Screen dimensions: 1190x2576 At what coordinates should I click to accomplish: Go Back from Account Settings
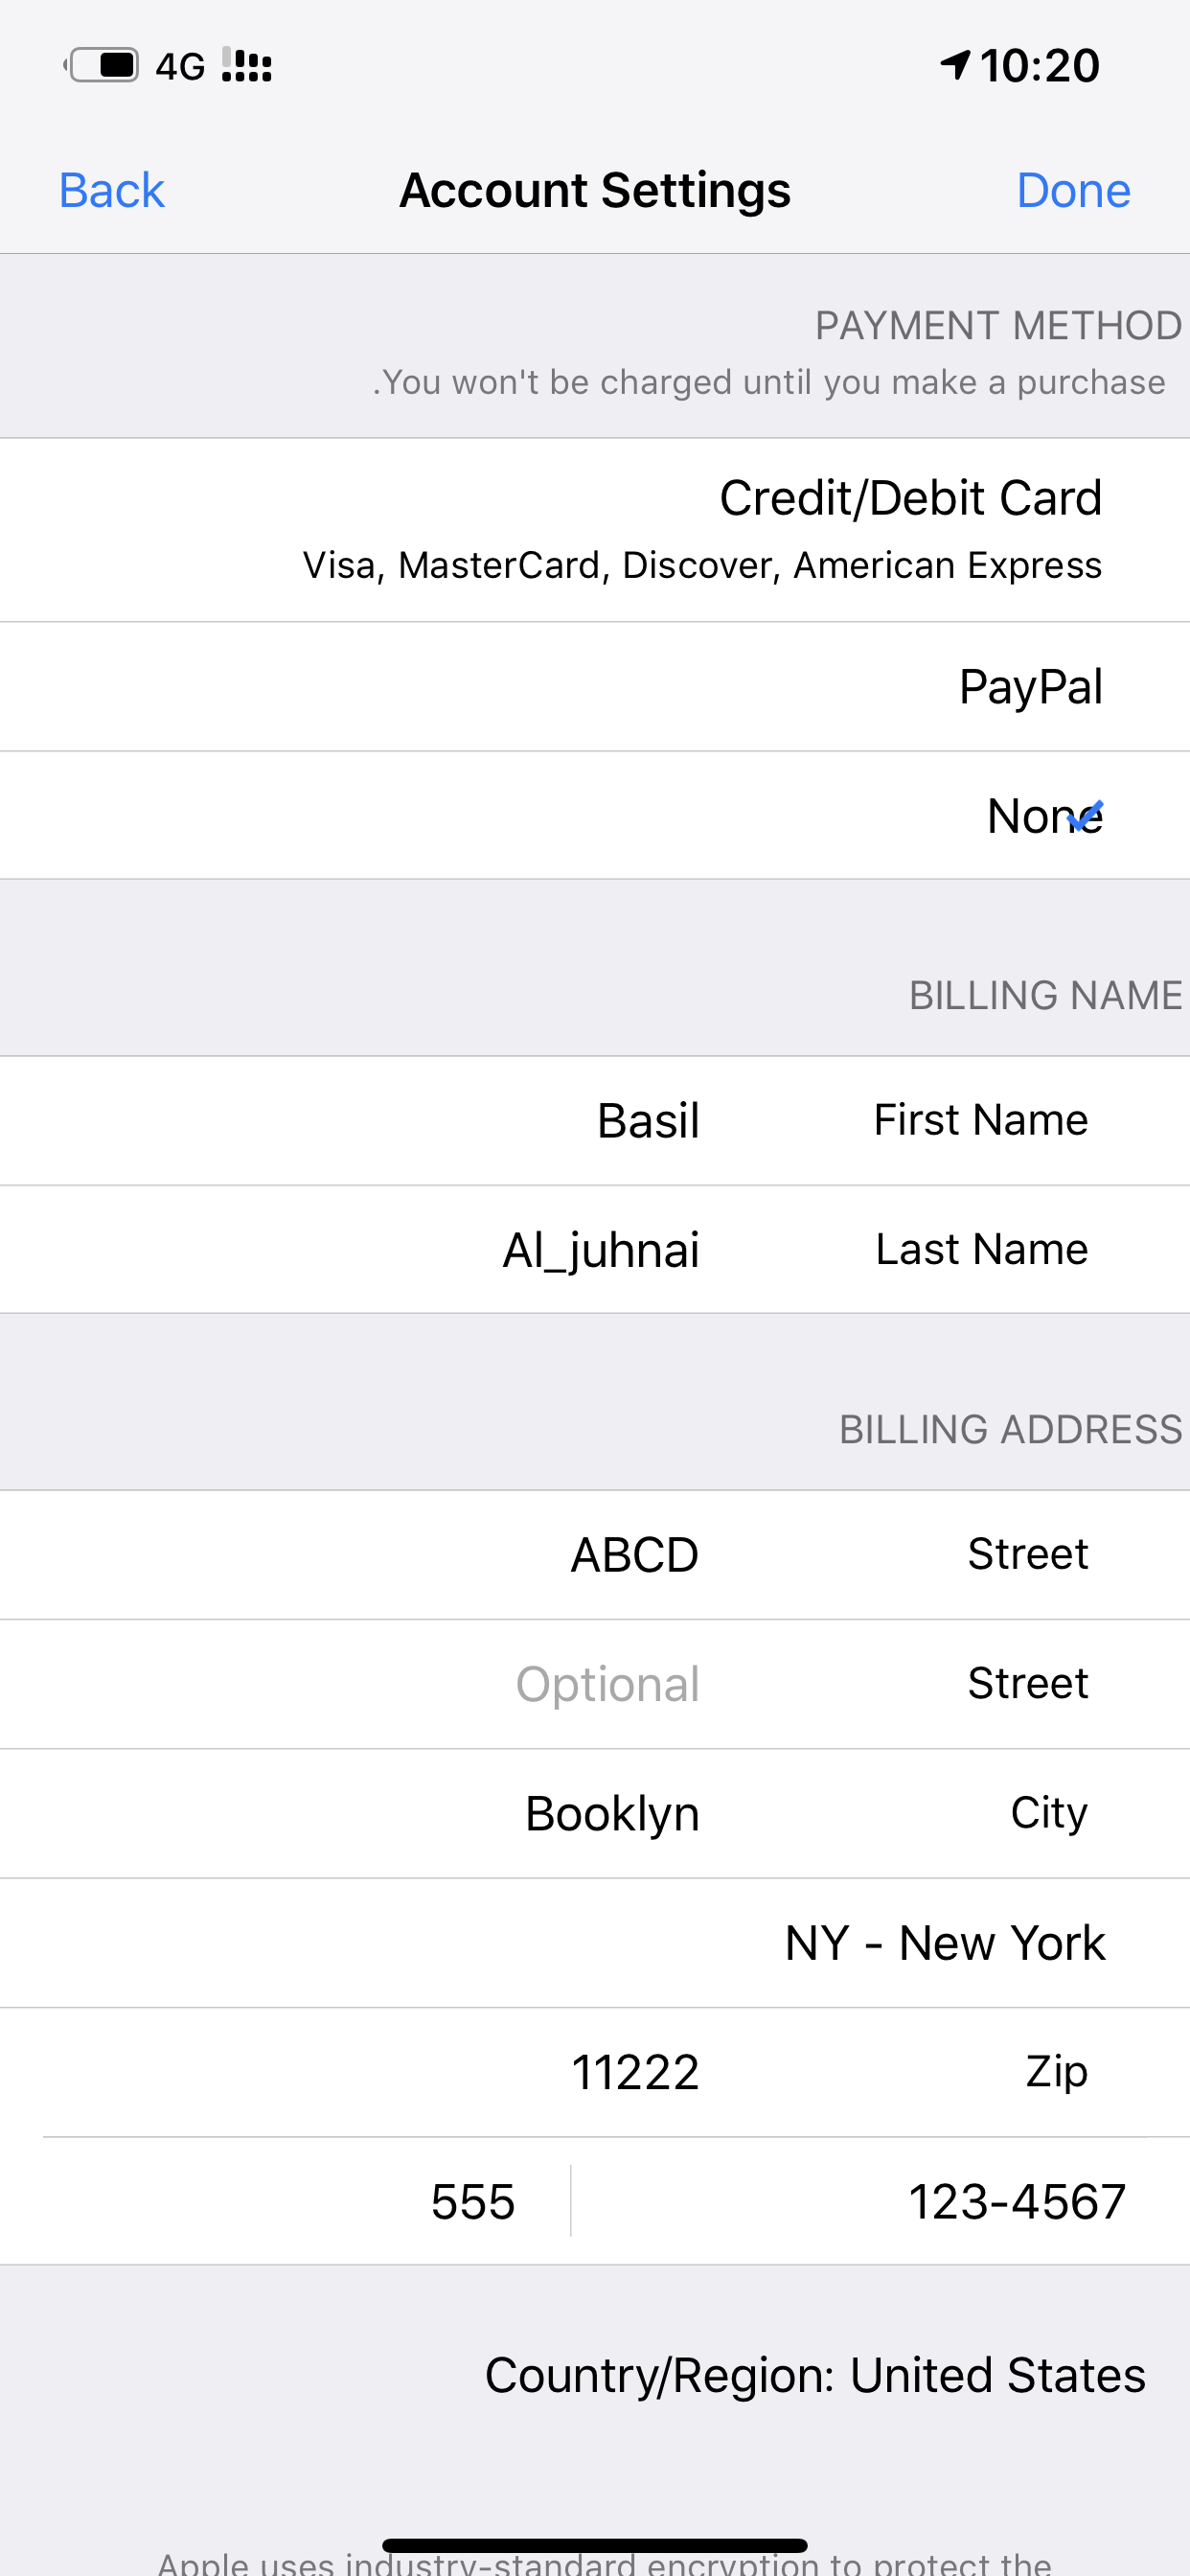(x=111, y=190)
